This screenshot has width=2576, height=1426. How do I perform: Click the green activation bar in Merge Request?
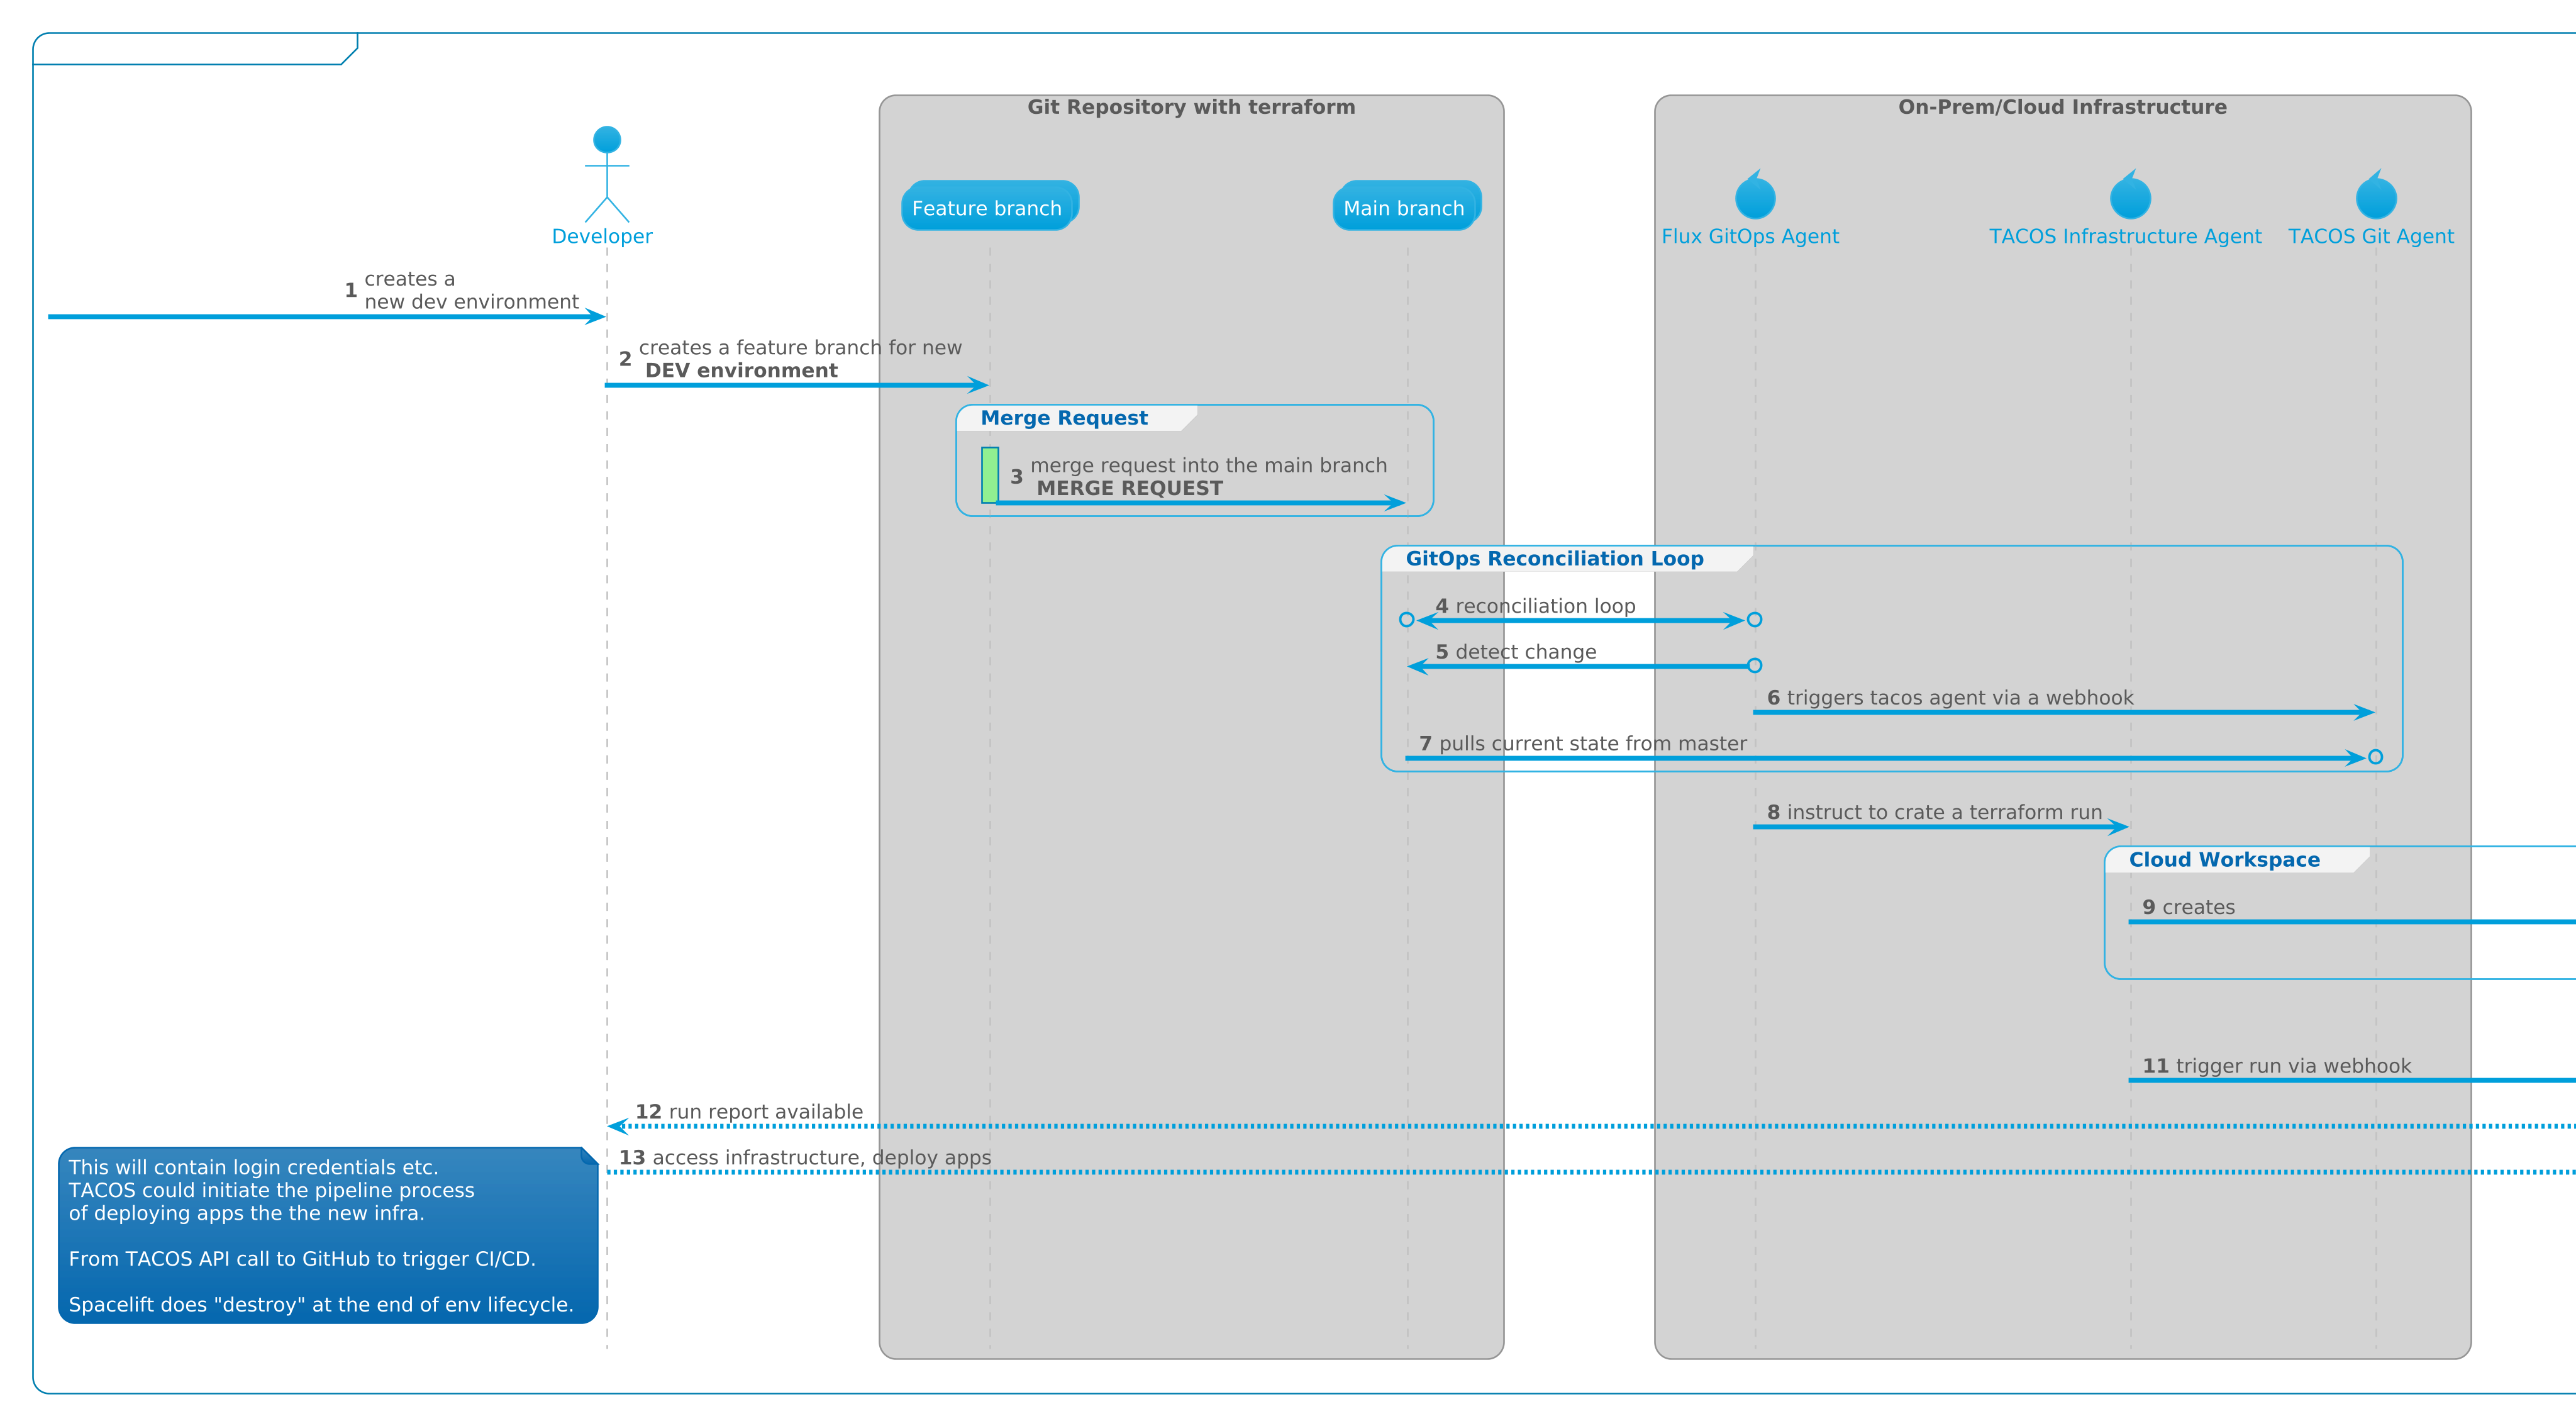(989, 475)
